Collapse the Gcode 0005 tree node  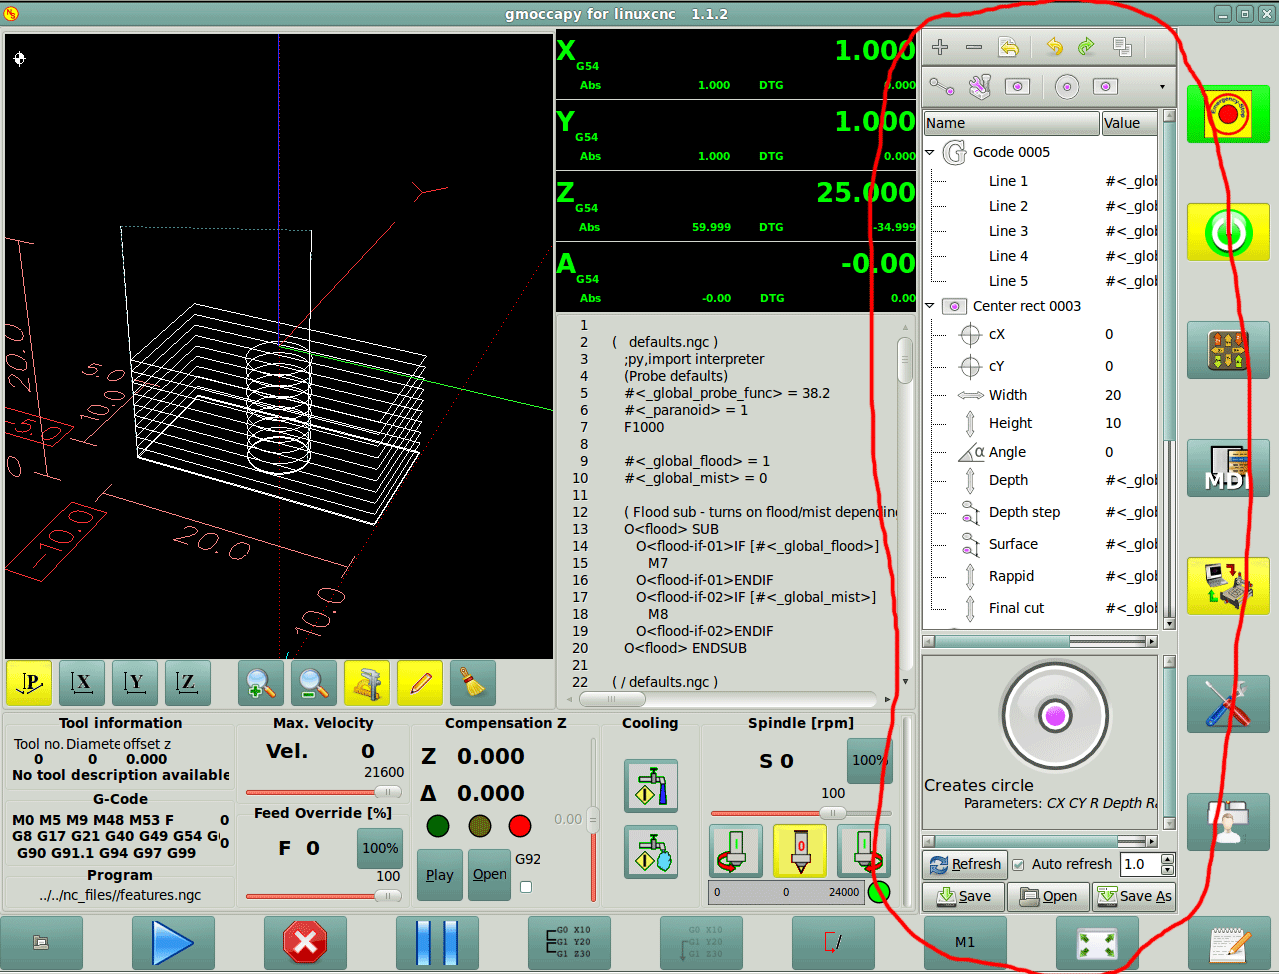tap(930, 153)
